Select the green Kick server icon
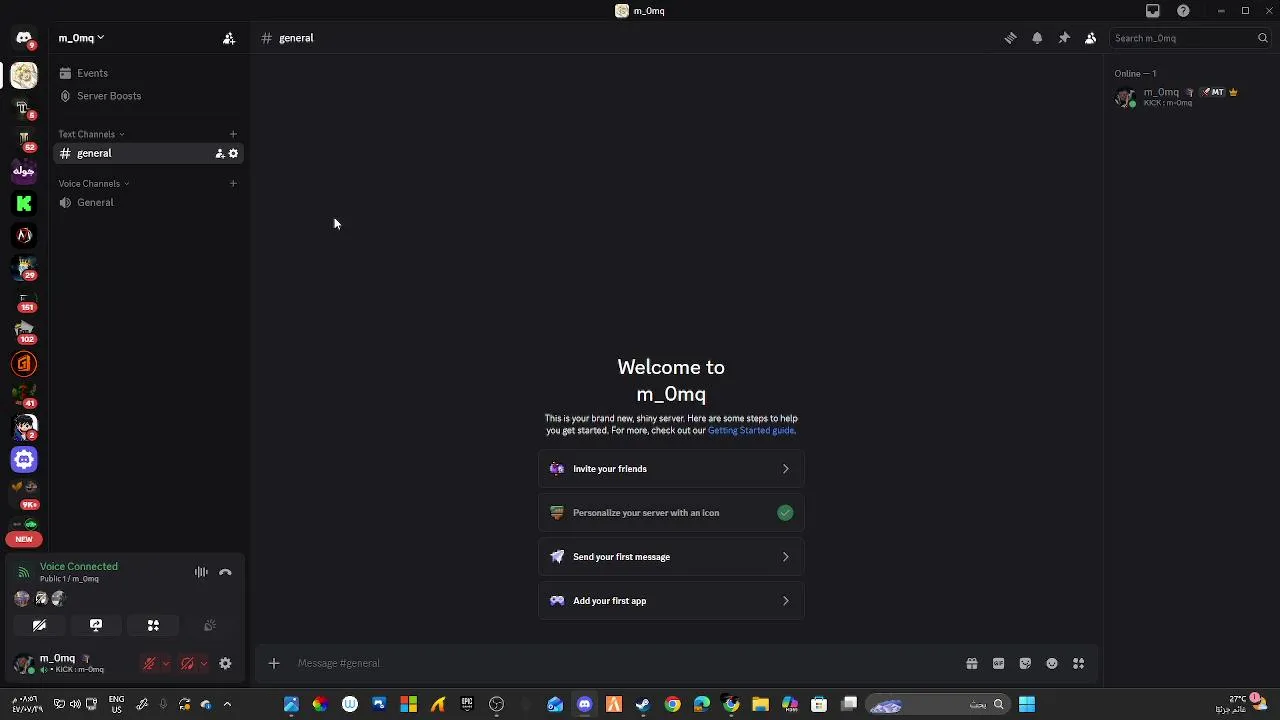 [x=24, y=203]
